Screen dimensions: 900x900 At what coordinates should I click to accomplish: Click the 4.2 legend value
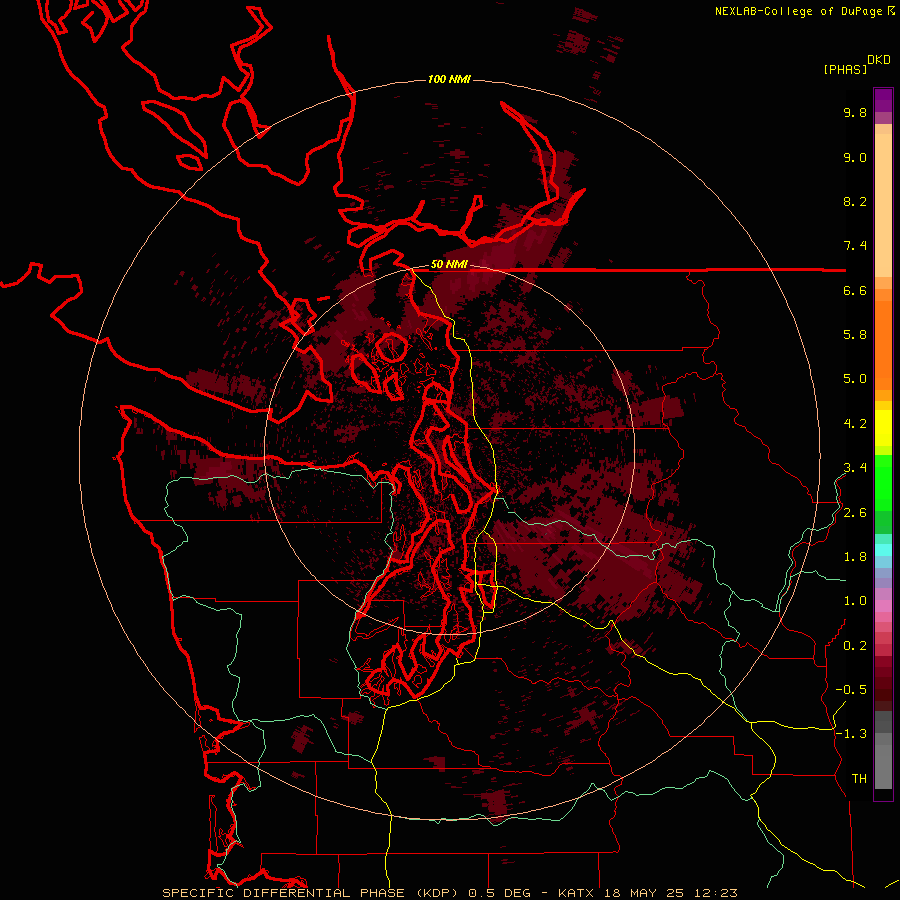click(x=855, y=424)
